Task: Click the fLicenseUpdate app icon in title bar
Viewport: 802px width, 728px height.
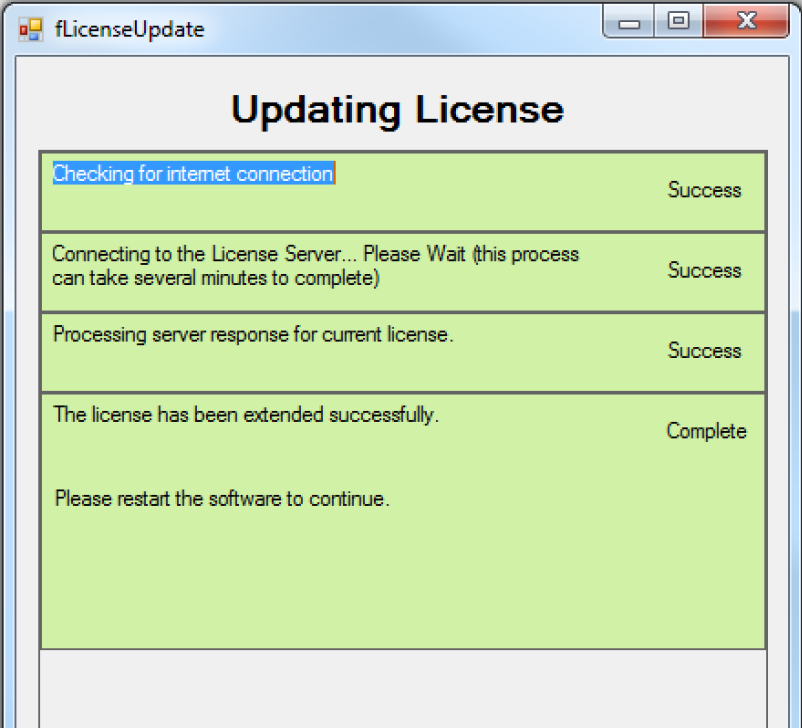Action: point(31,29)
